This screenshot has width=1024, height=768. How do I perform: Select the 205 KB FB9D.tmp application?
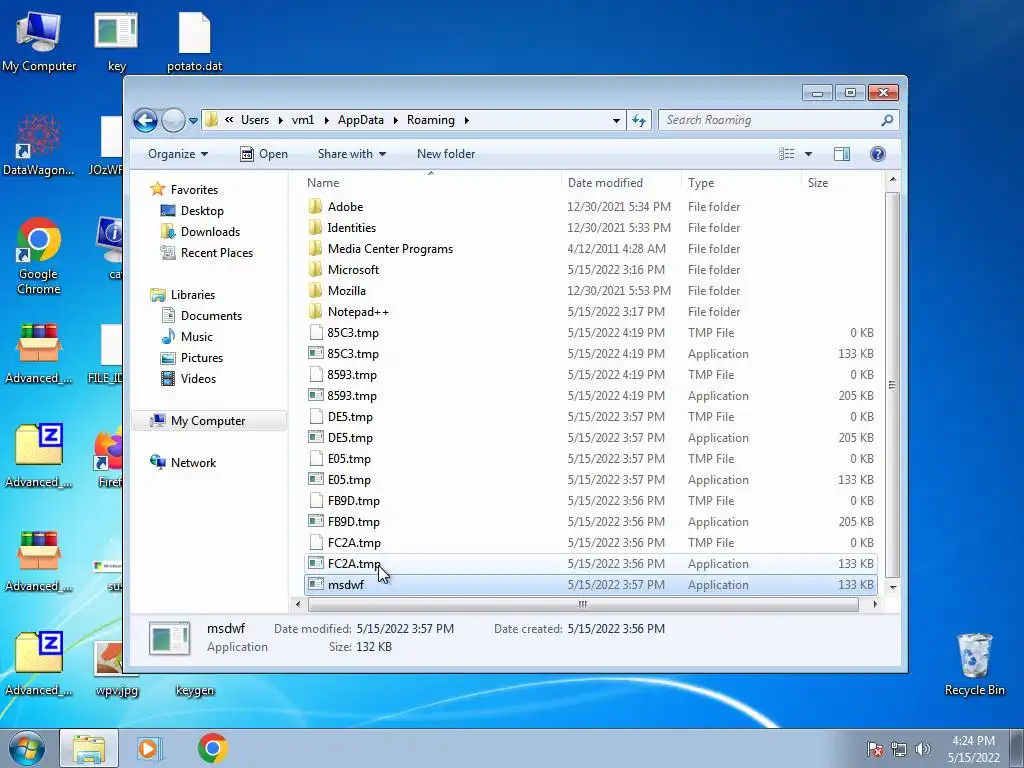(x=590, y=522)
